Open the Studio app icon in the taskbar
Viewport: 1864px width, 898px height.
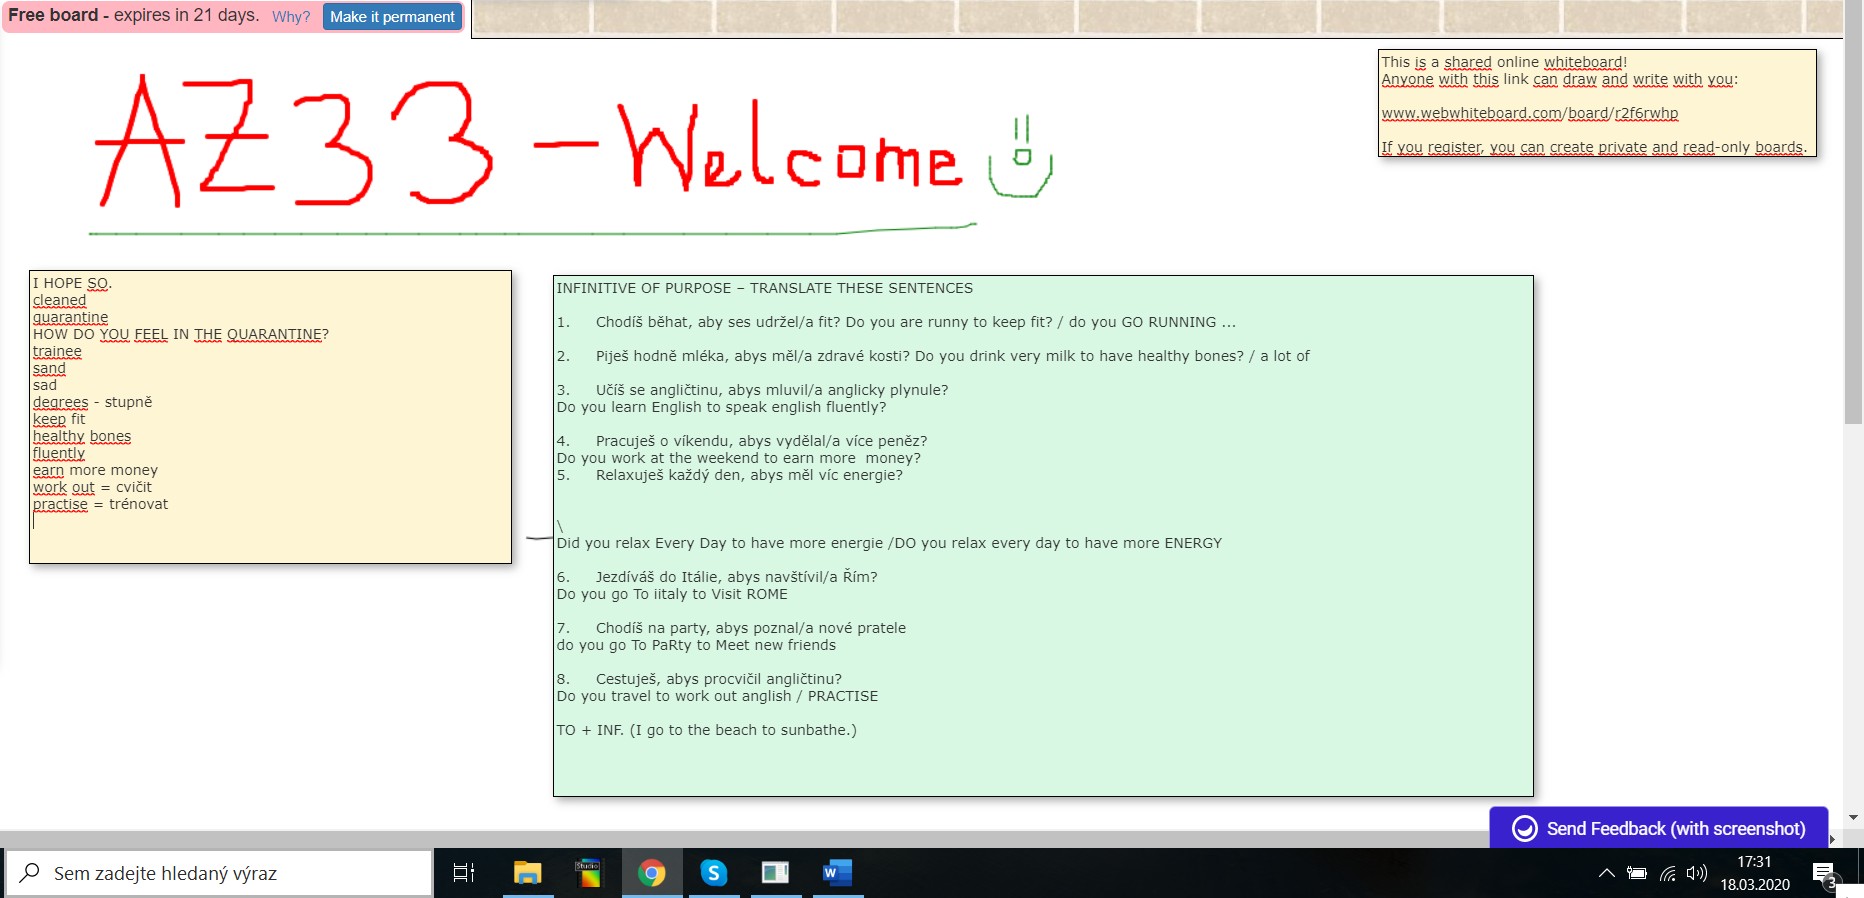tap(588, 873)
